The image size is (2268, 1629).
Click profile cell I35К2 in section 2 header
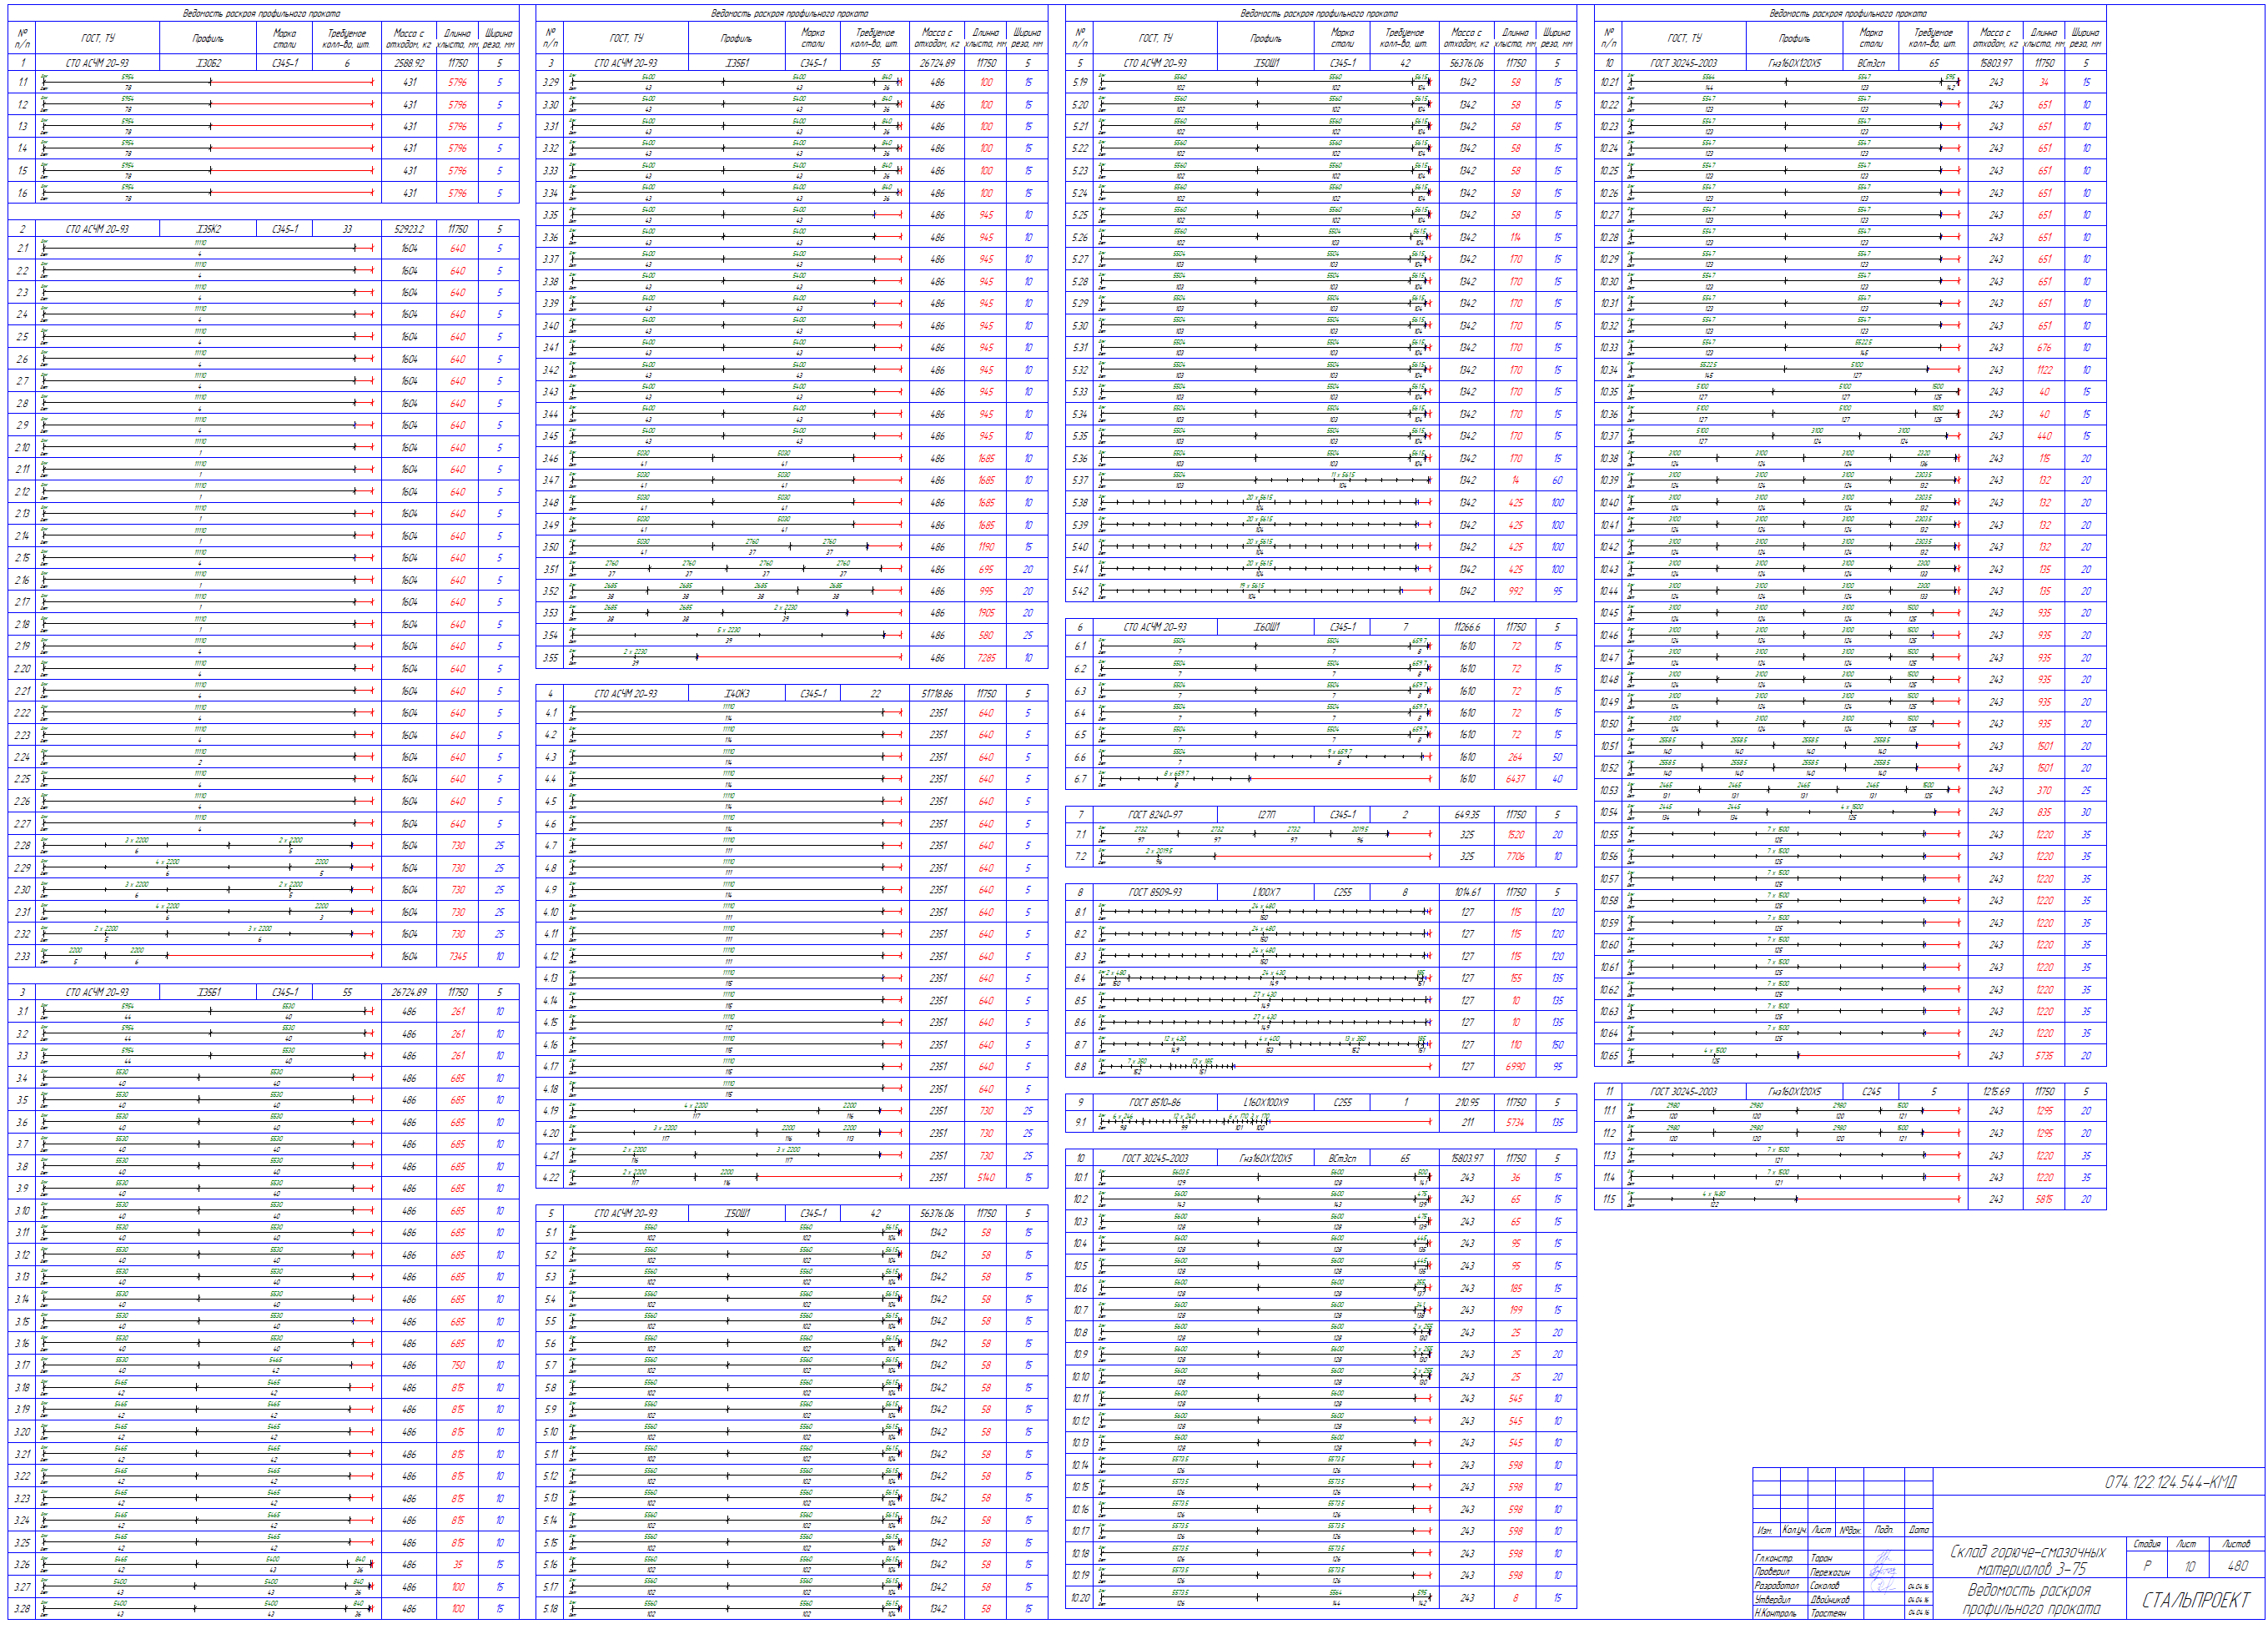click(x=208, y=229)
